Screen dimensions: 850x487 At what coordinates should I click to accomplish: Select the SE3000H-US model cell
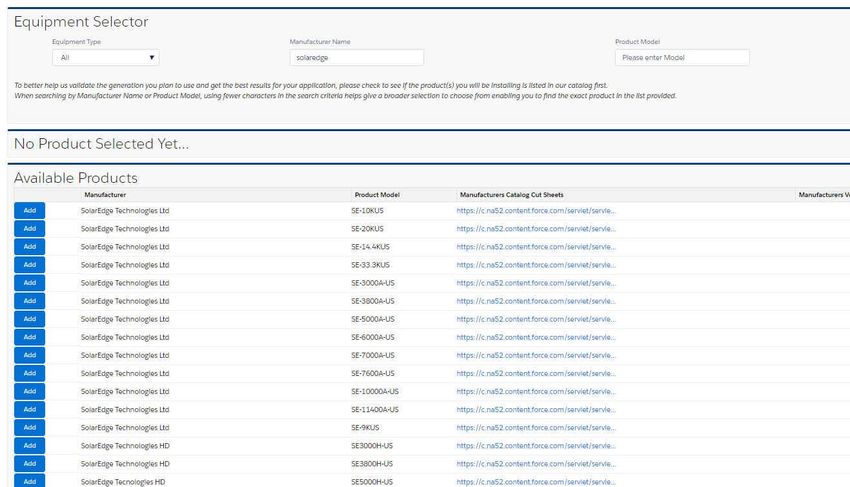click(x=372, y=446)
